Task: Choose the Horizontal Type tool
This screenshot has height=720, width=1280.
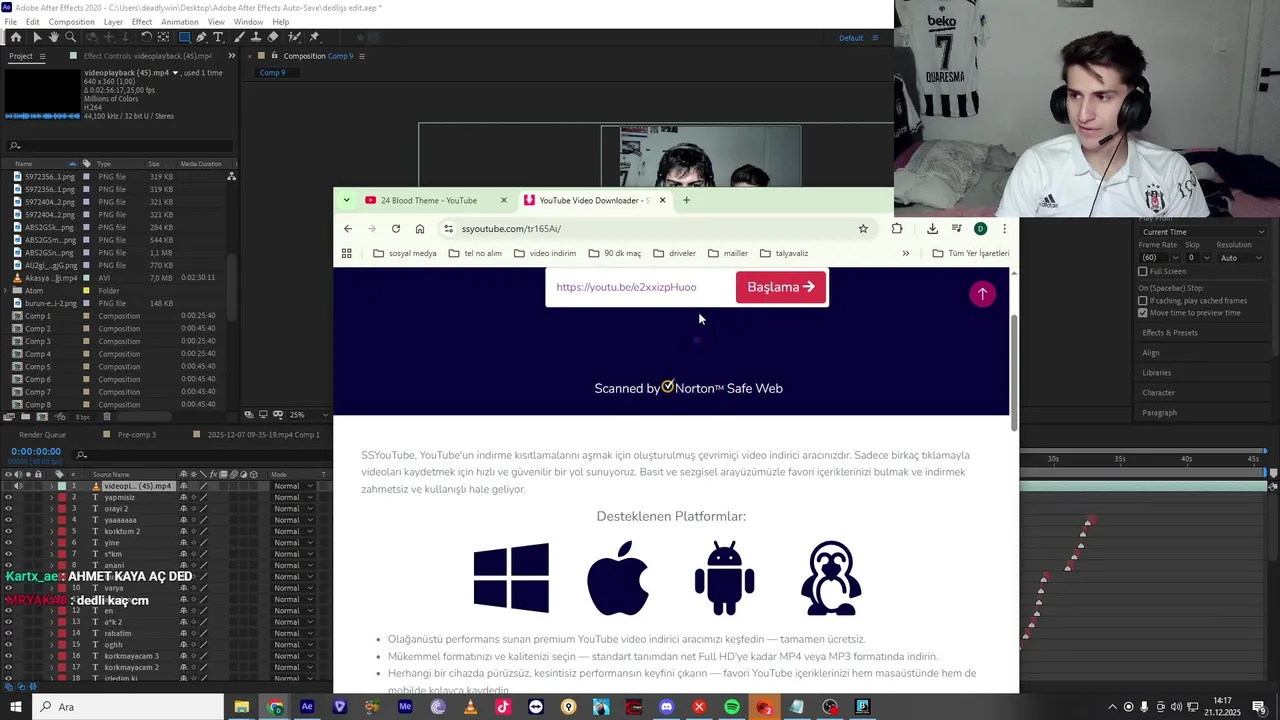Action: tap(218, 37)
